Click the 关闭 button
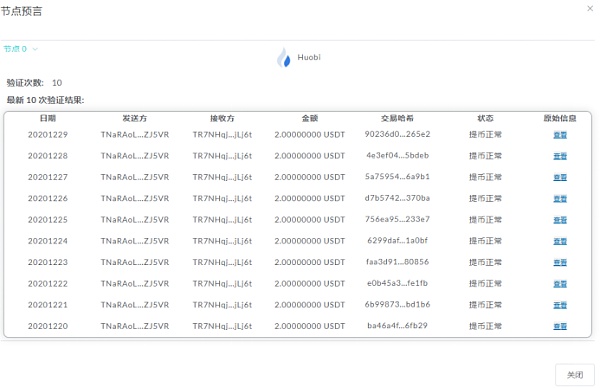The image size is (600, 388). (575, 375)
